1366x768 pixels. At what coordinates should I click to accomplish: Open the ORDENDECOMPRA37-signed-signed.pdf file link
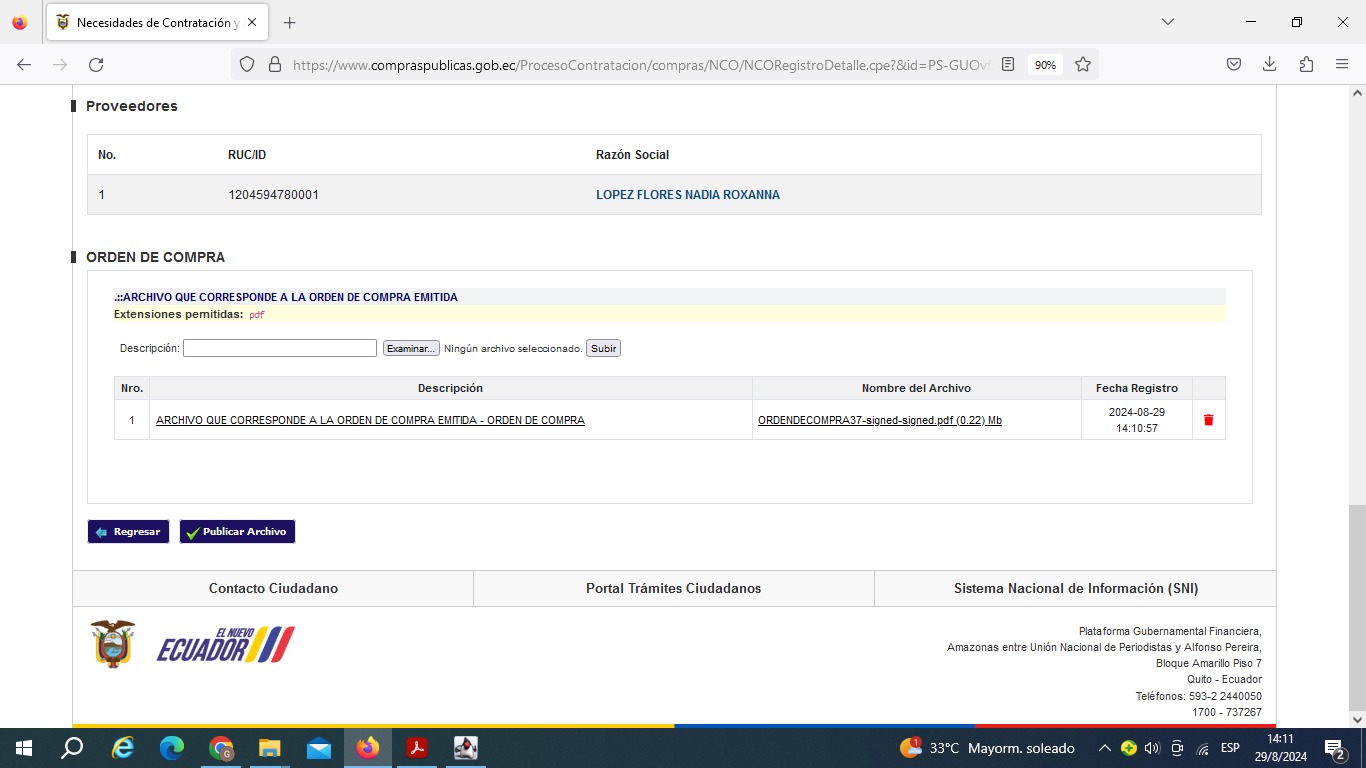point(879,420)
